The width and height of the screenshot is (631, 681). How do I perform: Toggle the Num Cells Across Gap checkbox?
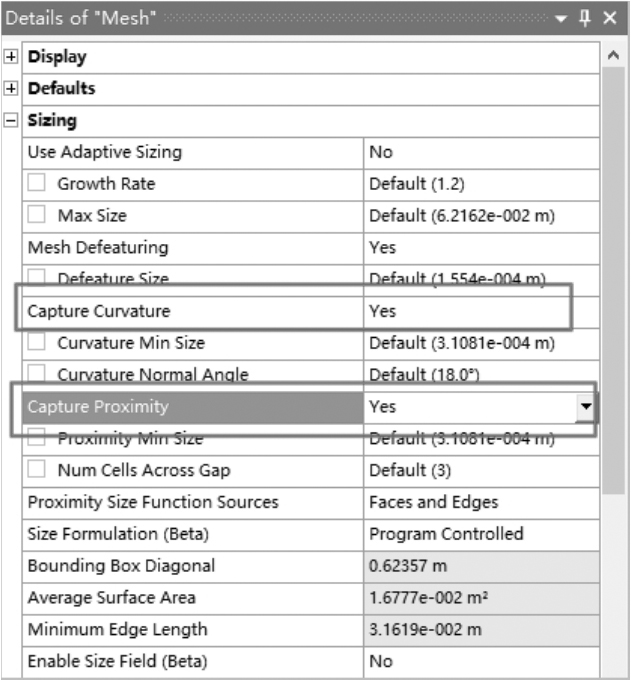click(37, 470)
